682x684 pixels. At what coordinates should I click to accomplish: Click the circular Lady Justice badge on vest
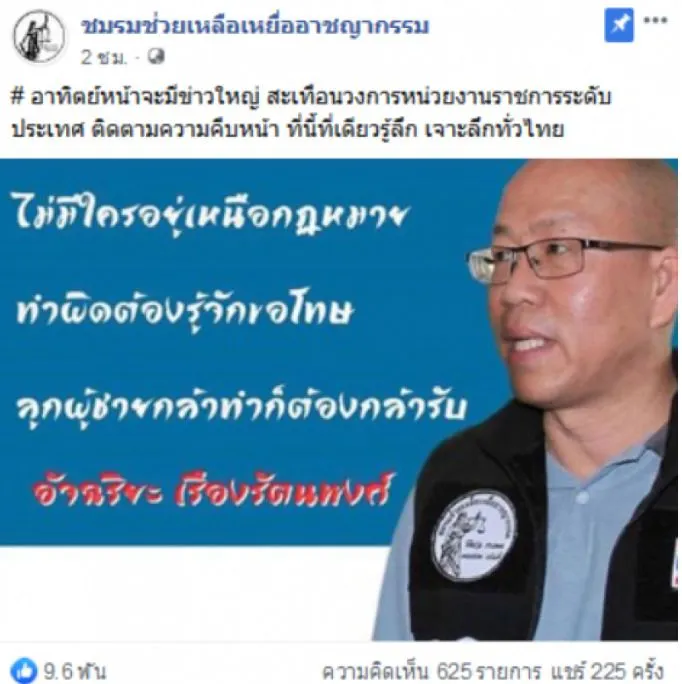coord(473,536)
